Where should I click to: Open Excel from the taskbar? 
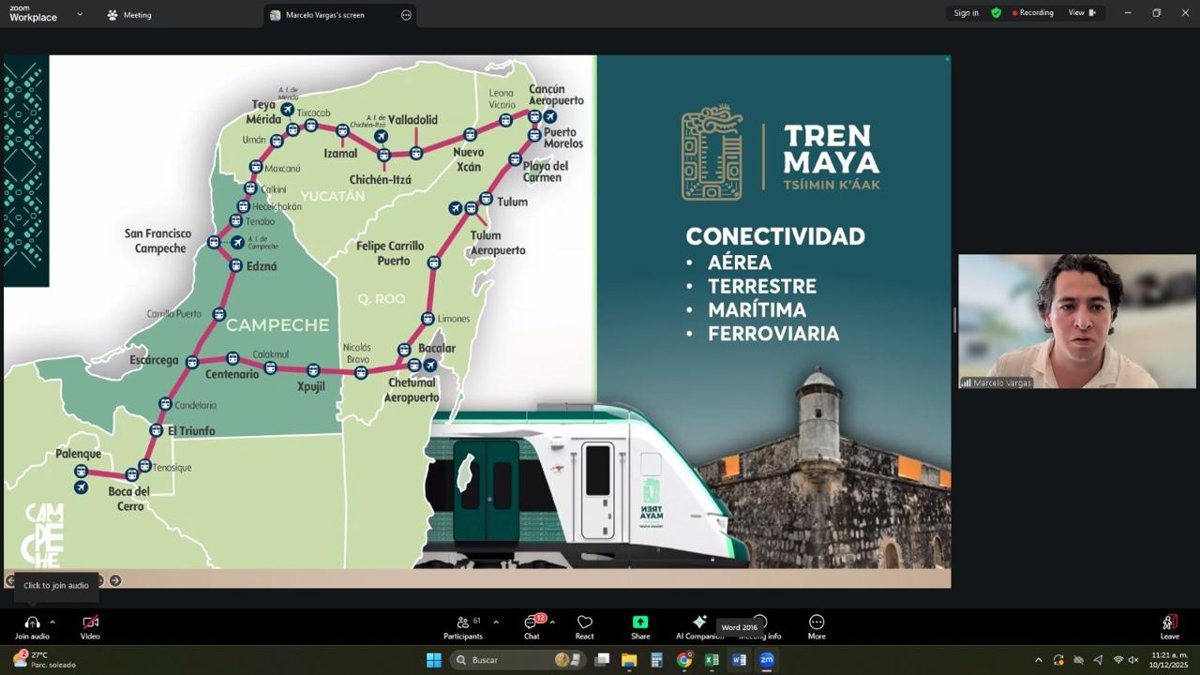(x=712, y=660)
